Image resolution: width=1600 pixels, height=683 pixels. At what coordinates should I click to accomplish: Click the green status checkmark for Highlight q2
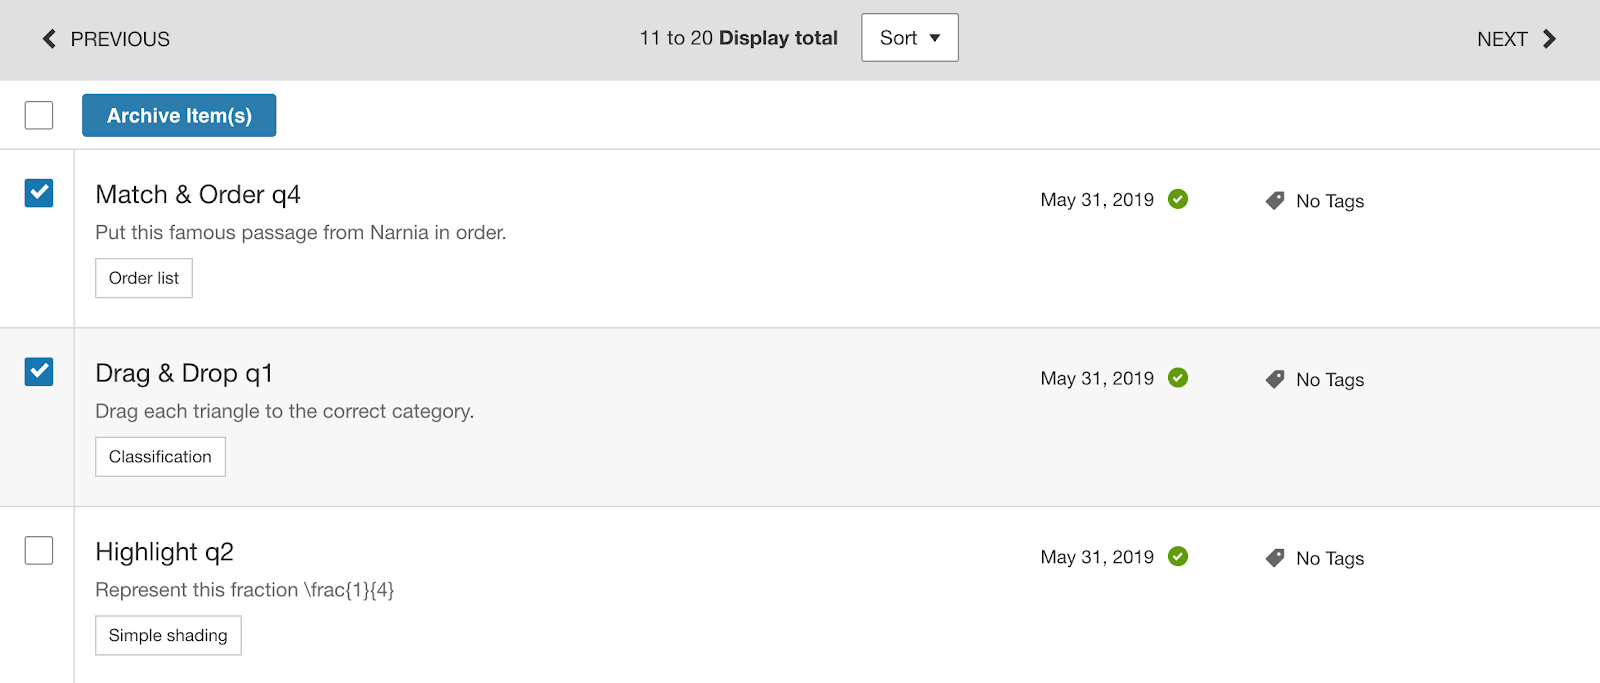point(1178,557)
